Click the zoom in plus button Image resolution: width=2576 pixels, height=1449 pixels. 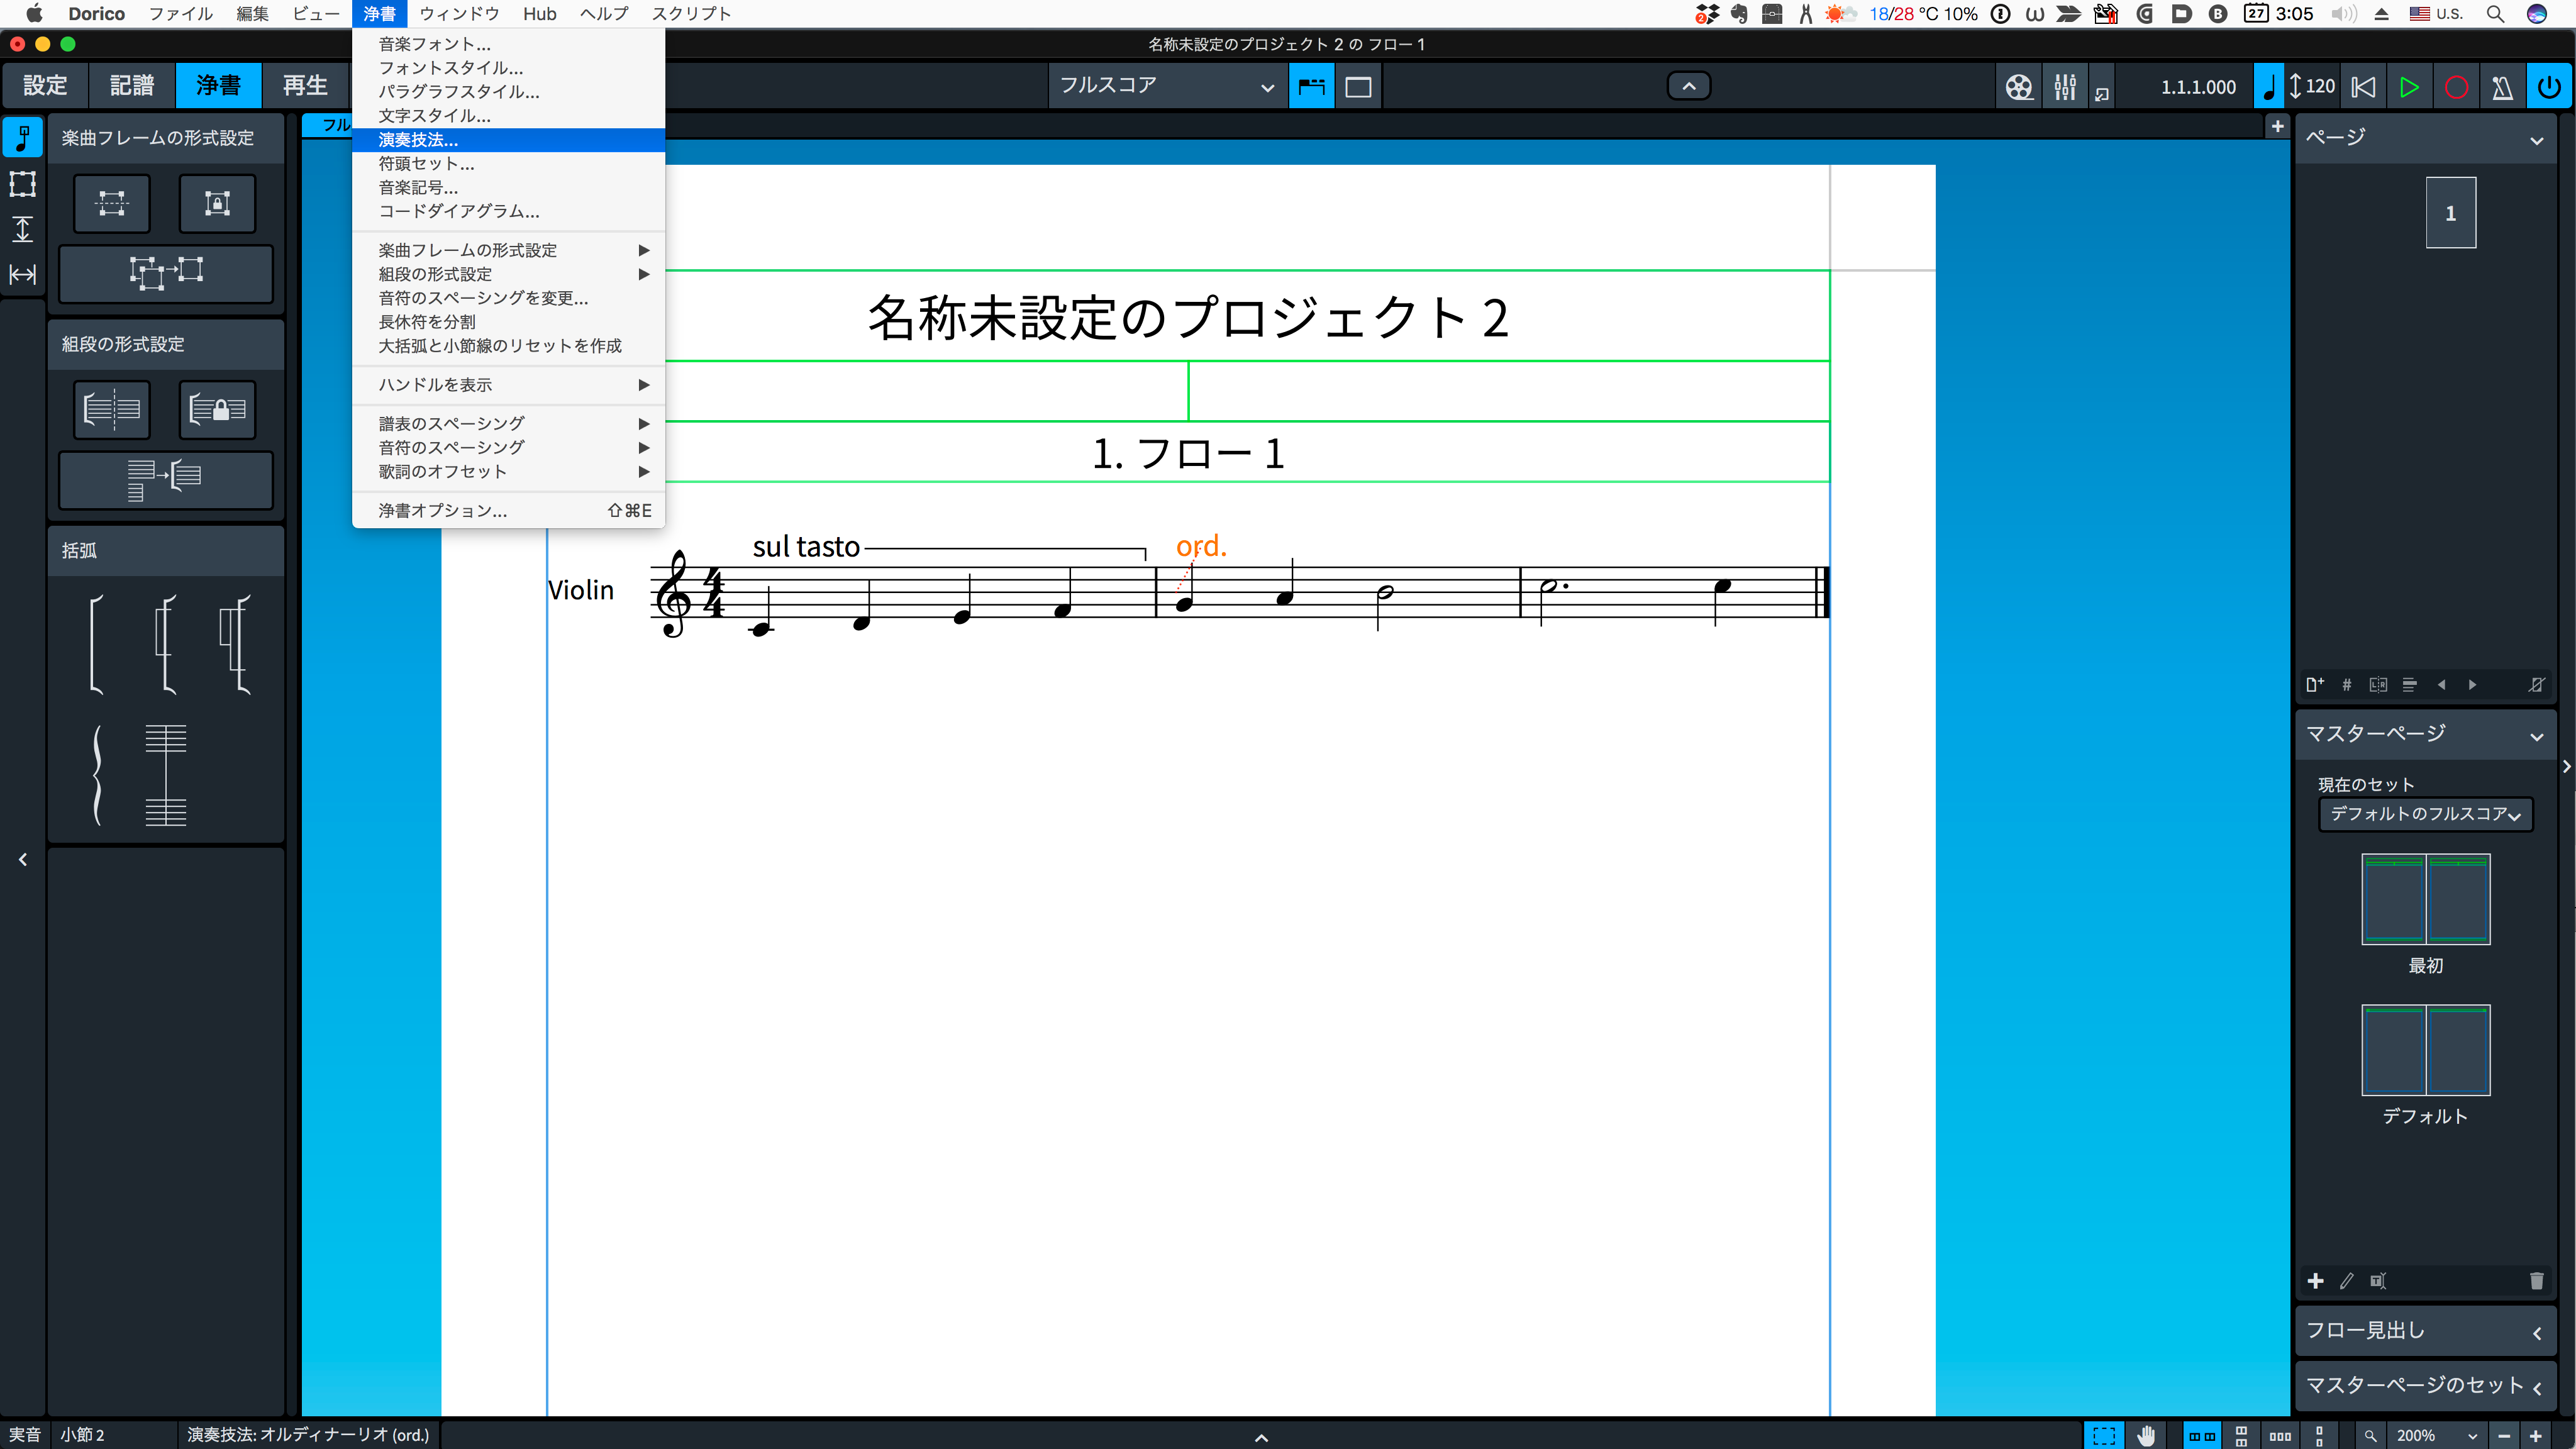click(x=2535, y=1436)
